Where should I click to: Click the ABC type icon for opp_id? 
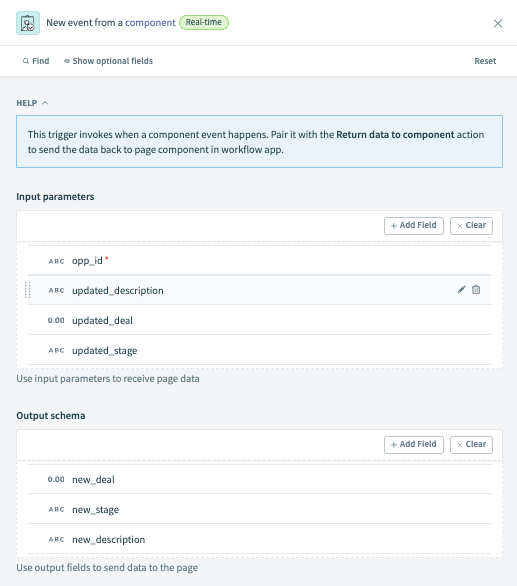pos(56,261)
